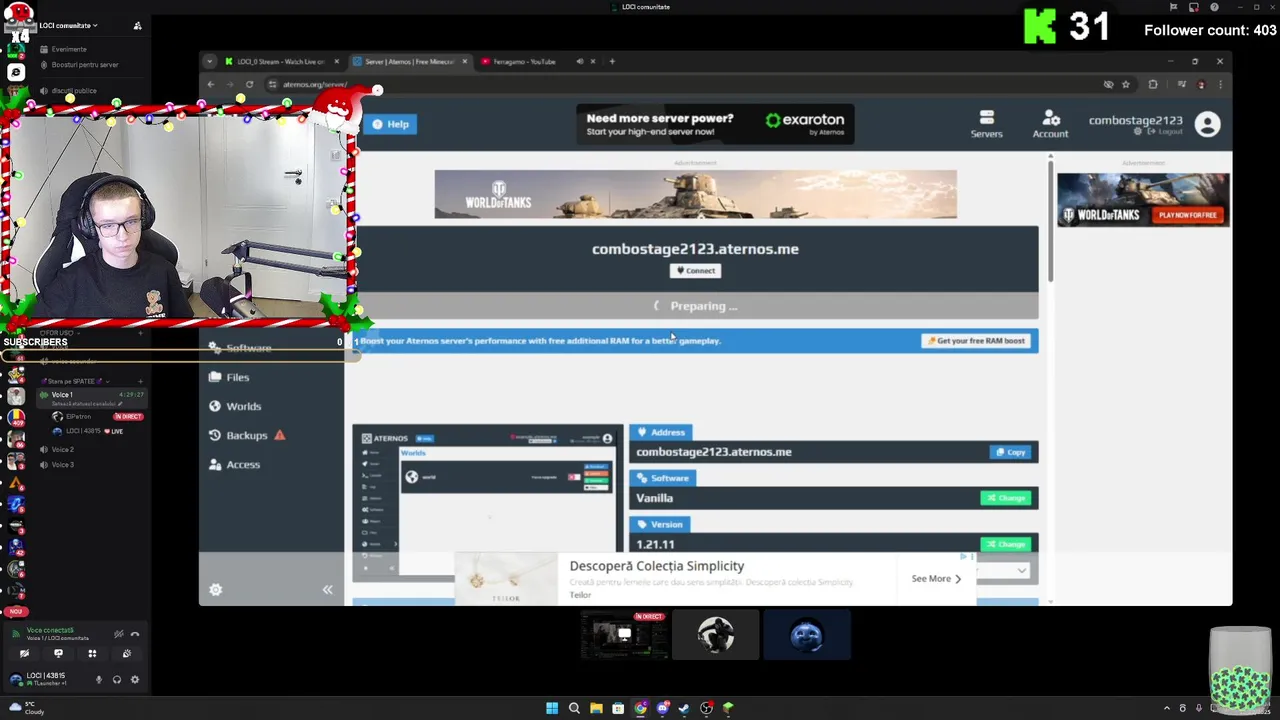
Task: Click the invite people icon in Discord
Action: pyautogui.click(x=138, y=25)
